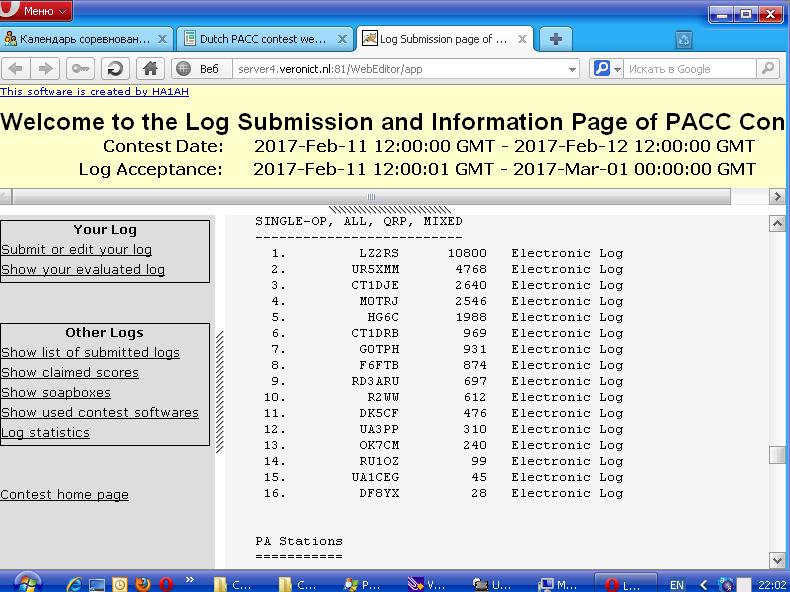Click the Google search magnifier icon
790x592 pixels.
click(x=768, y=69)
